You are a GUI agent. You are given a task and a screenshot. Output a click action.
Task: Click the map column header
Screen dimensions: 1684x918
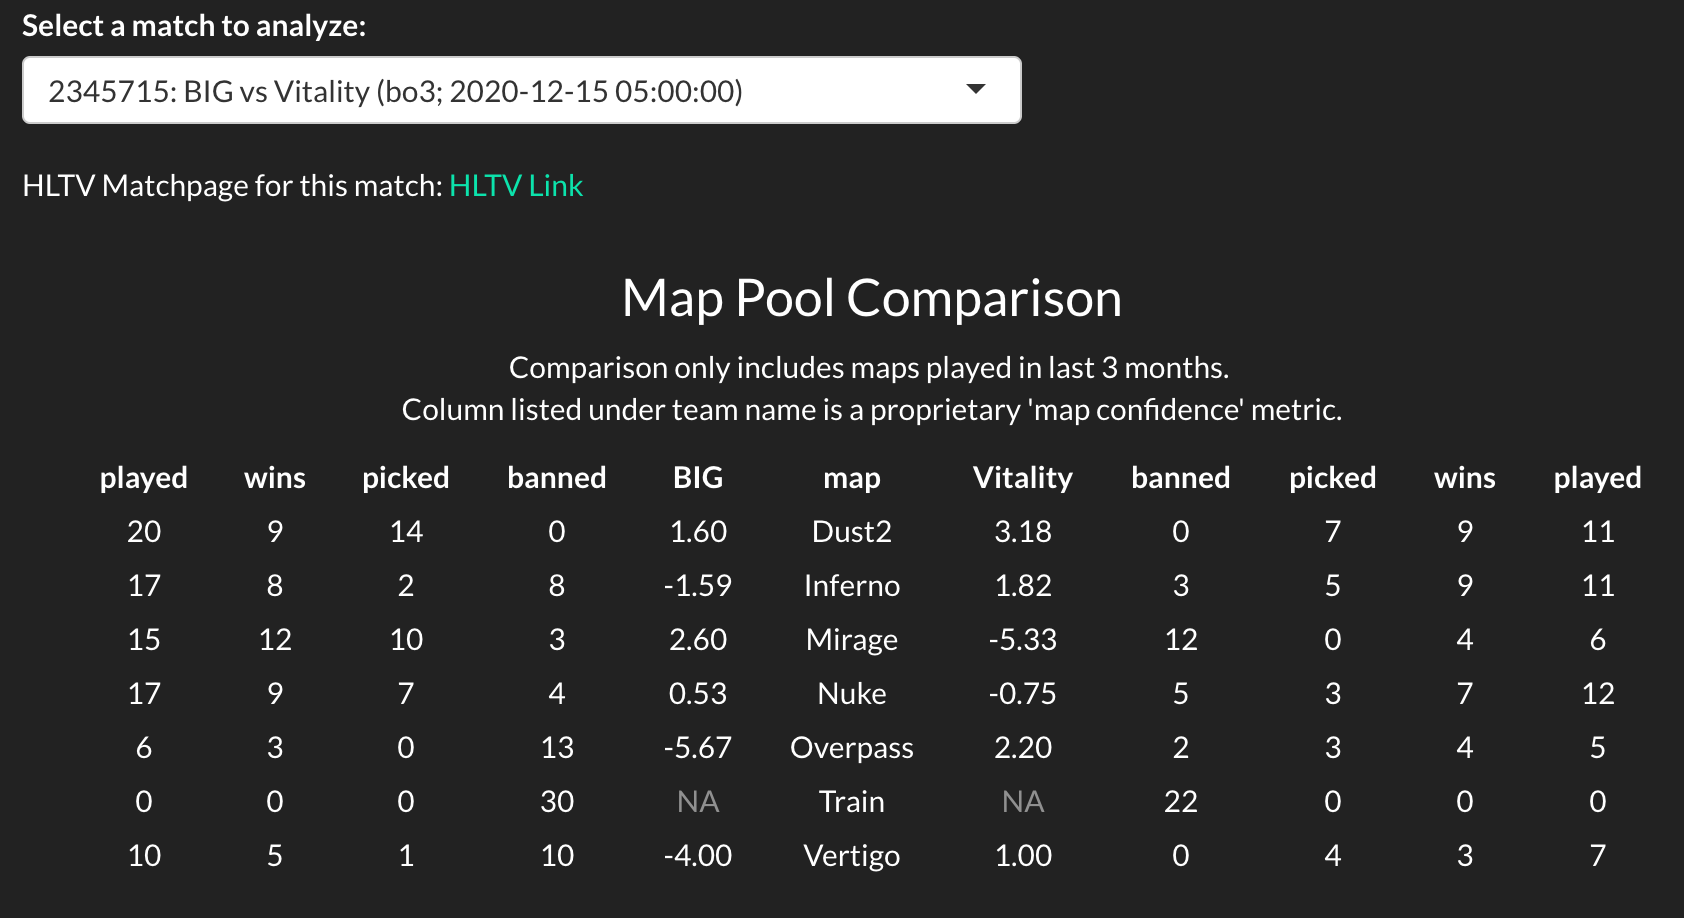coord(851,478)
